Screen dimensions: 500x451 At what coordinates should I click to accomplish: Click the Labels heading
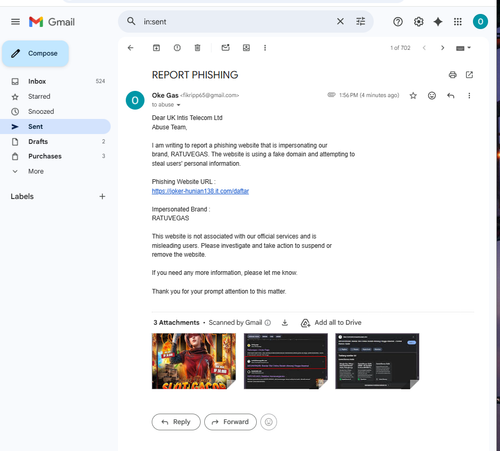click(22, 196)
